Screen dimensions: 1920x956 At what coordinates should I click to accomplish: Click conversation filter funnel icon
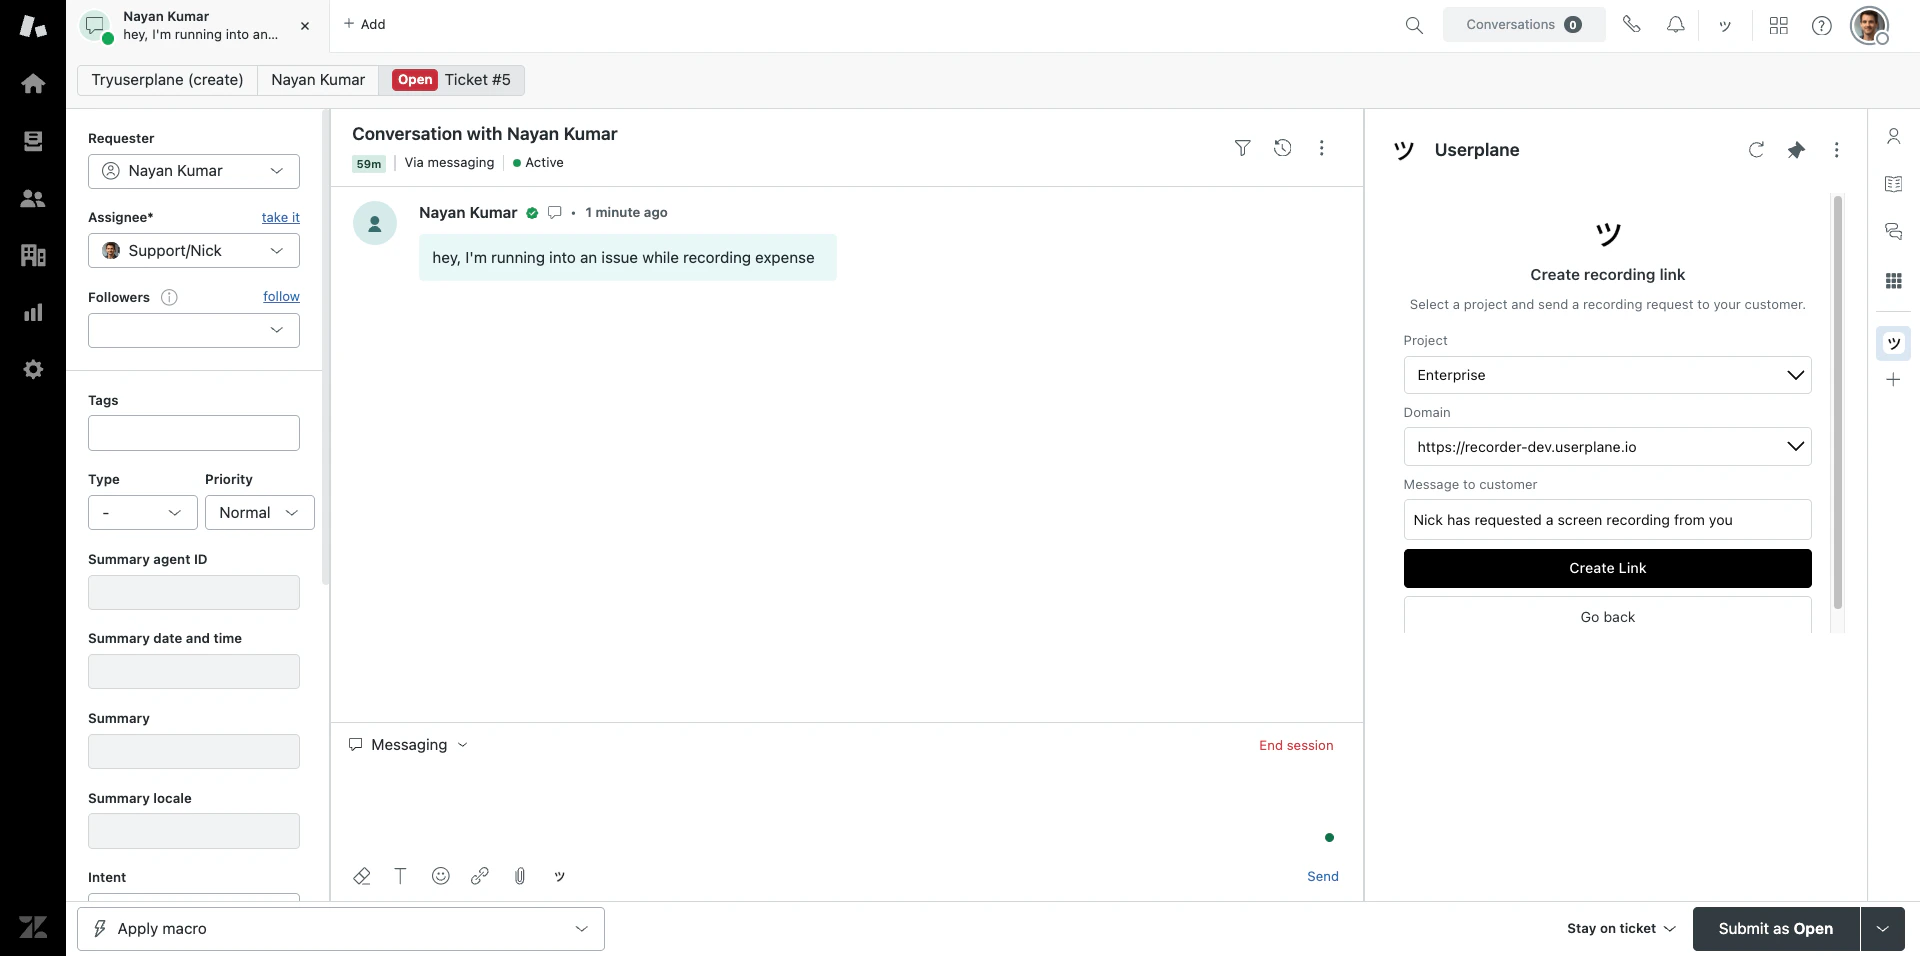pyautogui.click(x=1242, y=148)
